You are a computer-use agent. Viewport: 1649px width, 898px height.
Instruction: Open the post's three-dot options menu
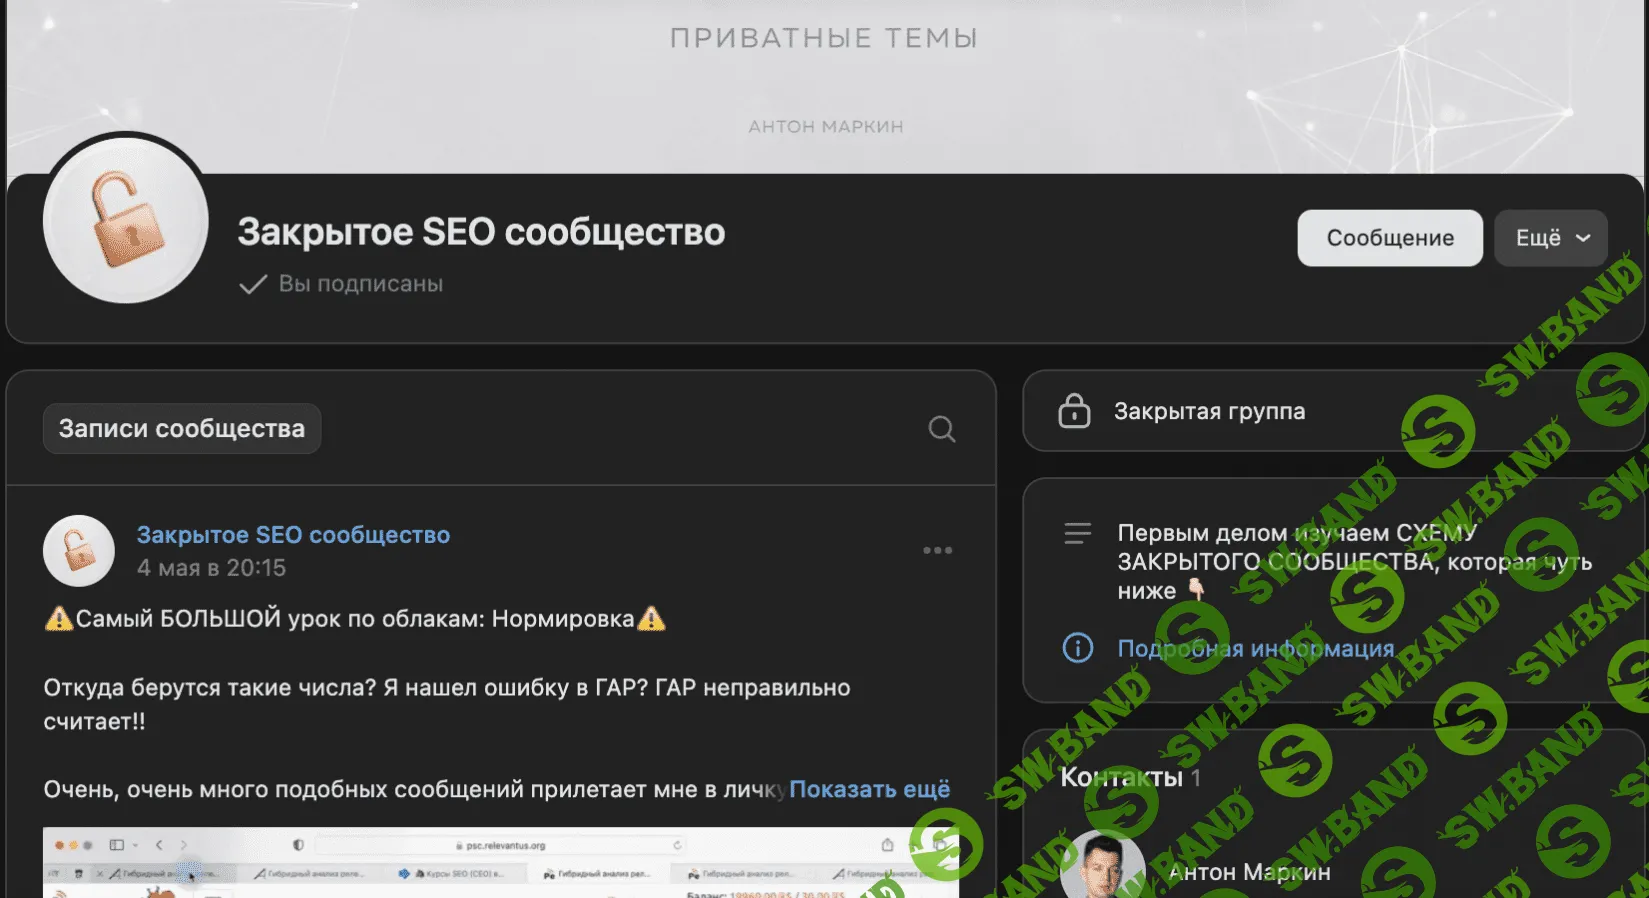pyautogui.click(x=937, y=550)
